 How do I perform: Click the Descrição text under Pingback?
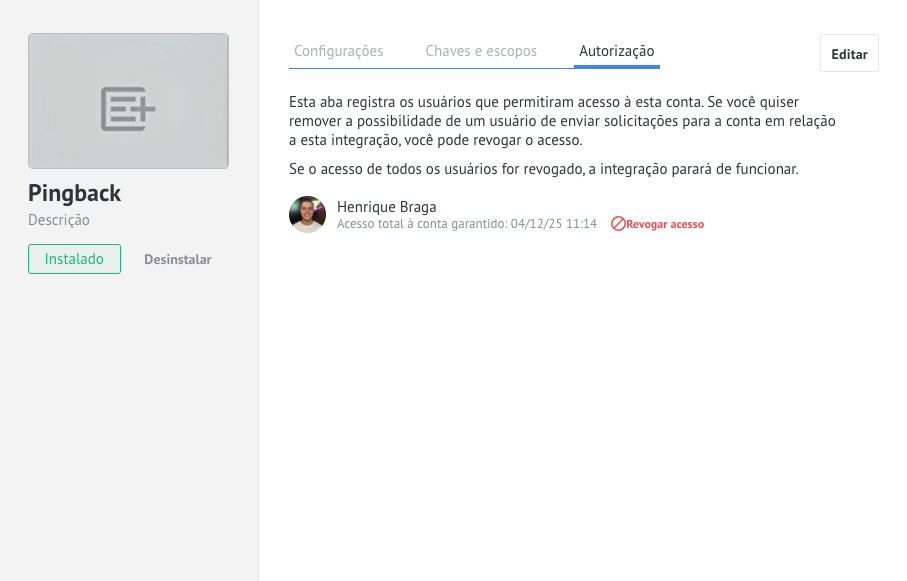coord(59,220)
